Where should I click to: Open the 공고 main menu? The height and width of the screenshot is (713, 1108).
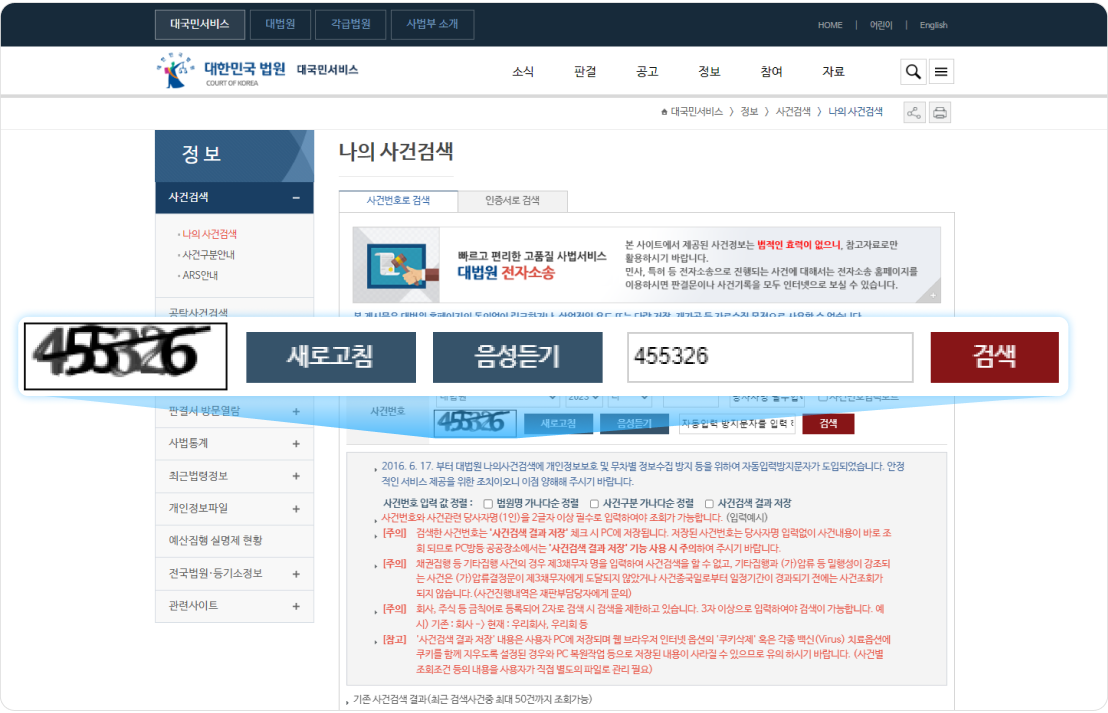coord(647,71)
